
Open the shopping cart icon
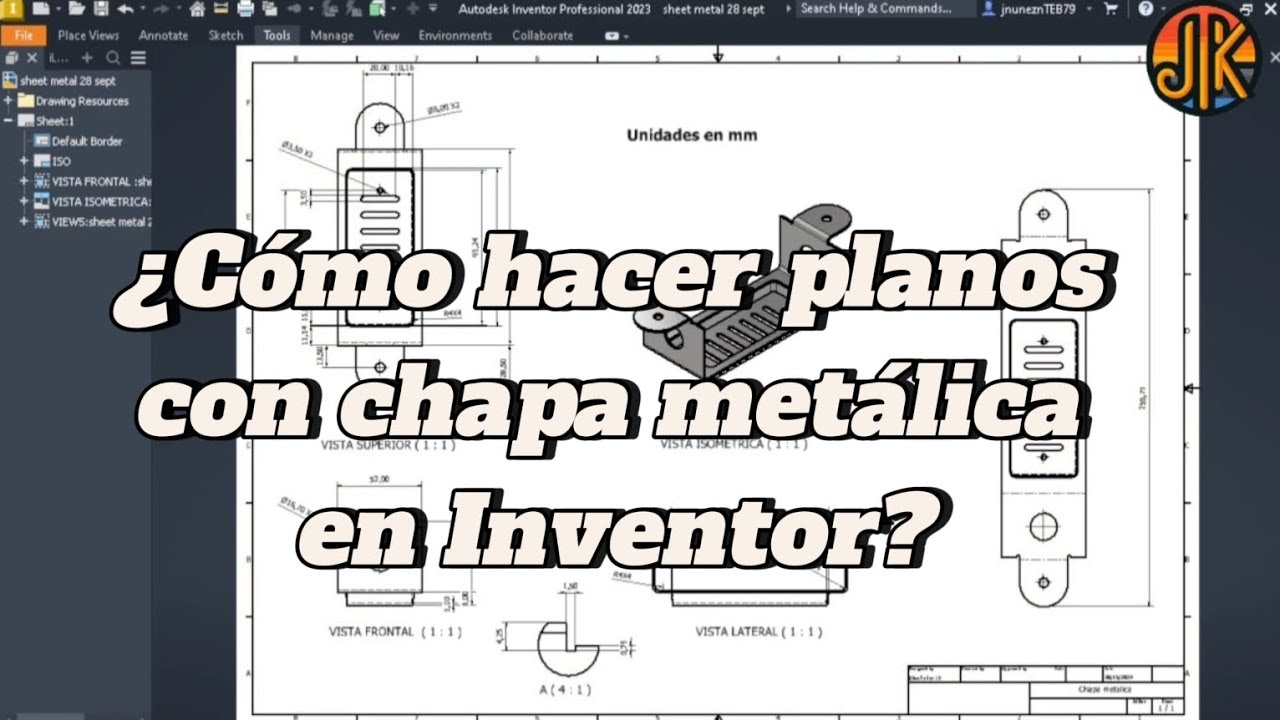[1111, 9]
